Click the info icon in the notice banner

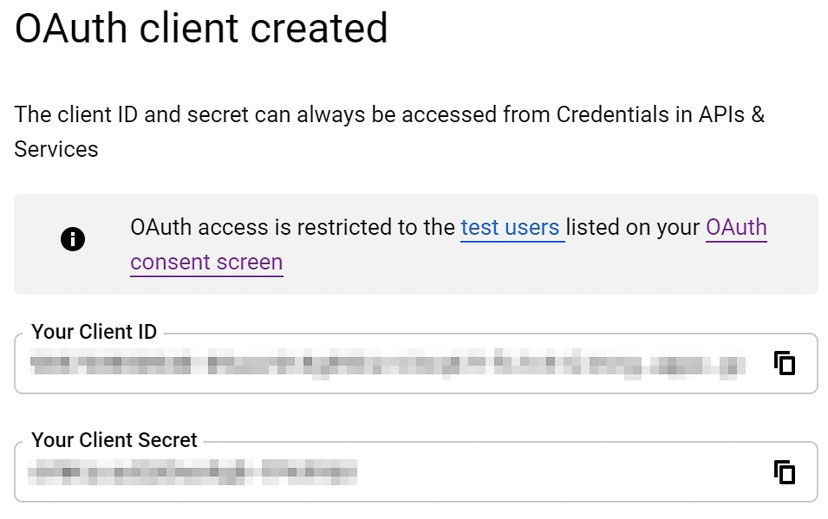point(73,239)
